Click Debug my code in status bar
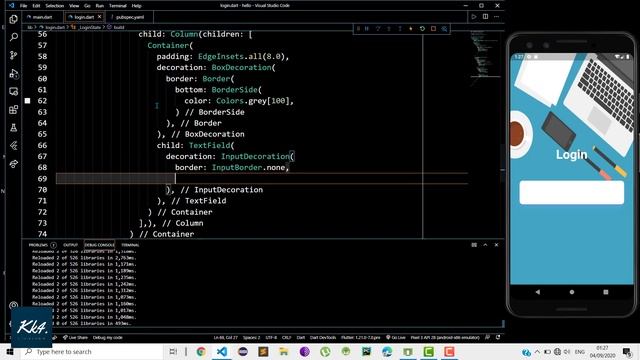This screenshot has height=360, width=640. [108, 338]
